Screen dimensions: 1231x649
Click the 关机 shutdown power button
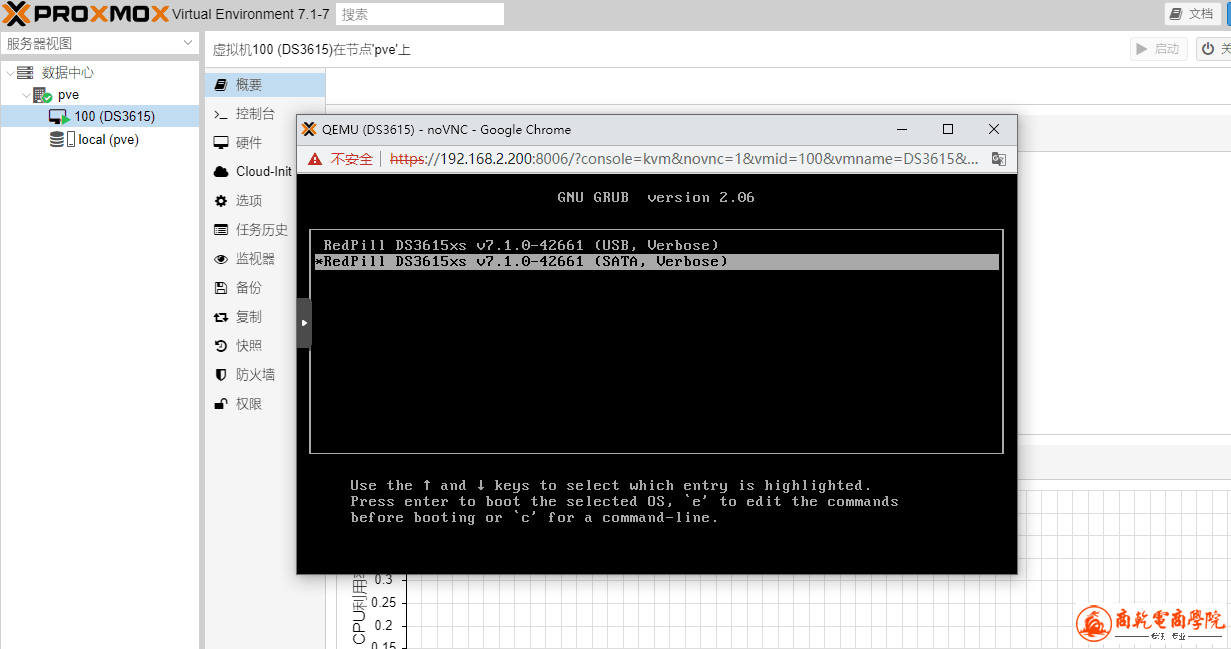click(1214, 49)
